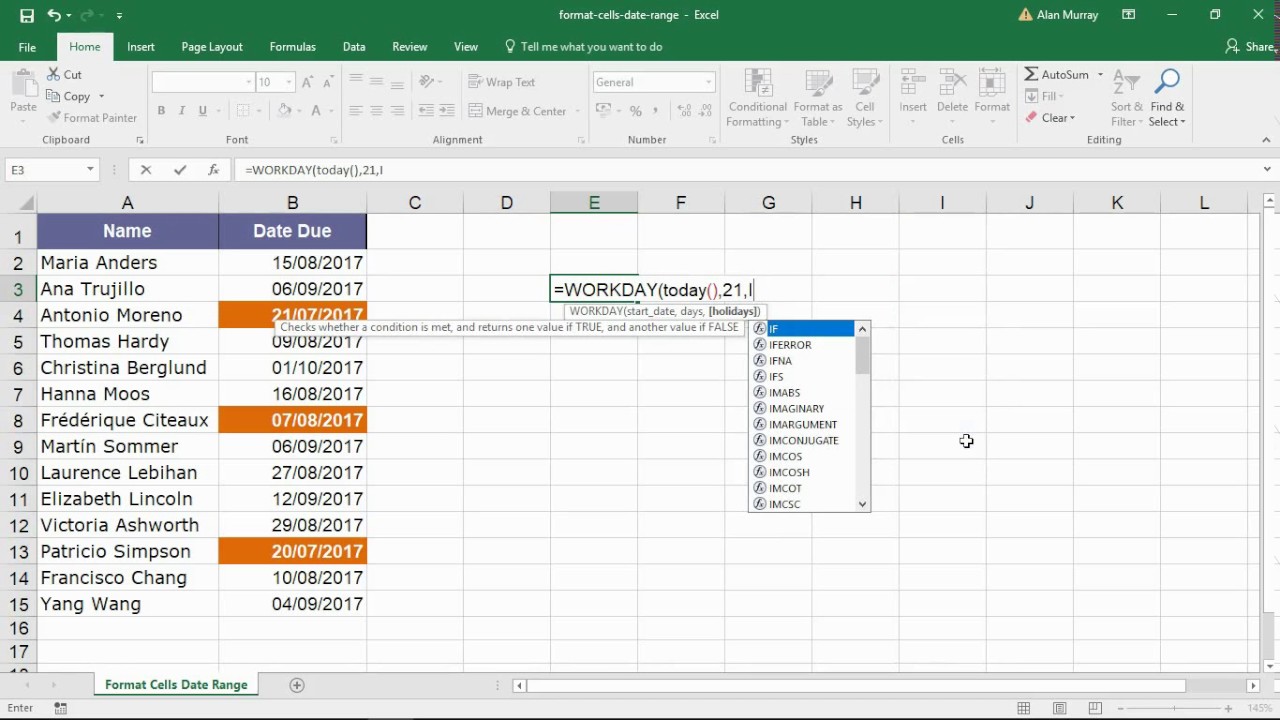Undo the last action
This screenshot has height=720, width=1280.
(54, 15)
